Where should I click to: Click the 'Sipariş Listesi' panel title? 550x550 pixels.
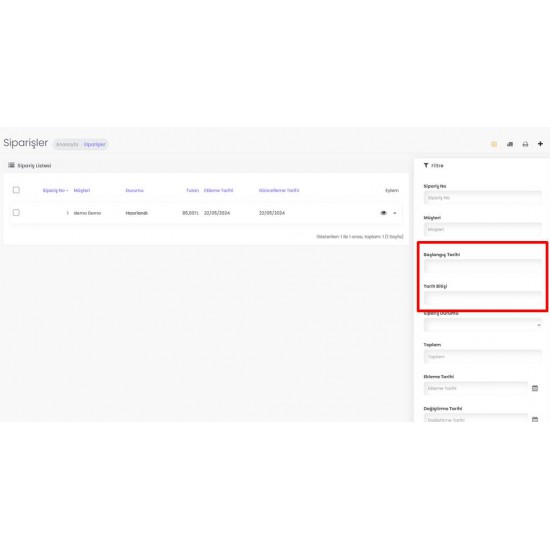click(34, 166)
